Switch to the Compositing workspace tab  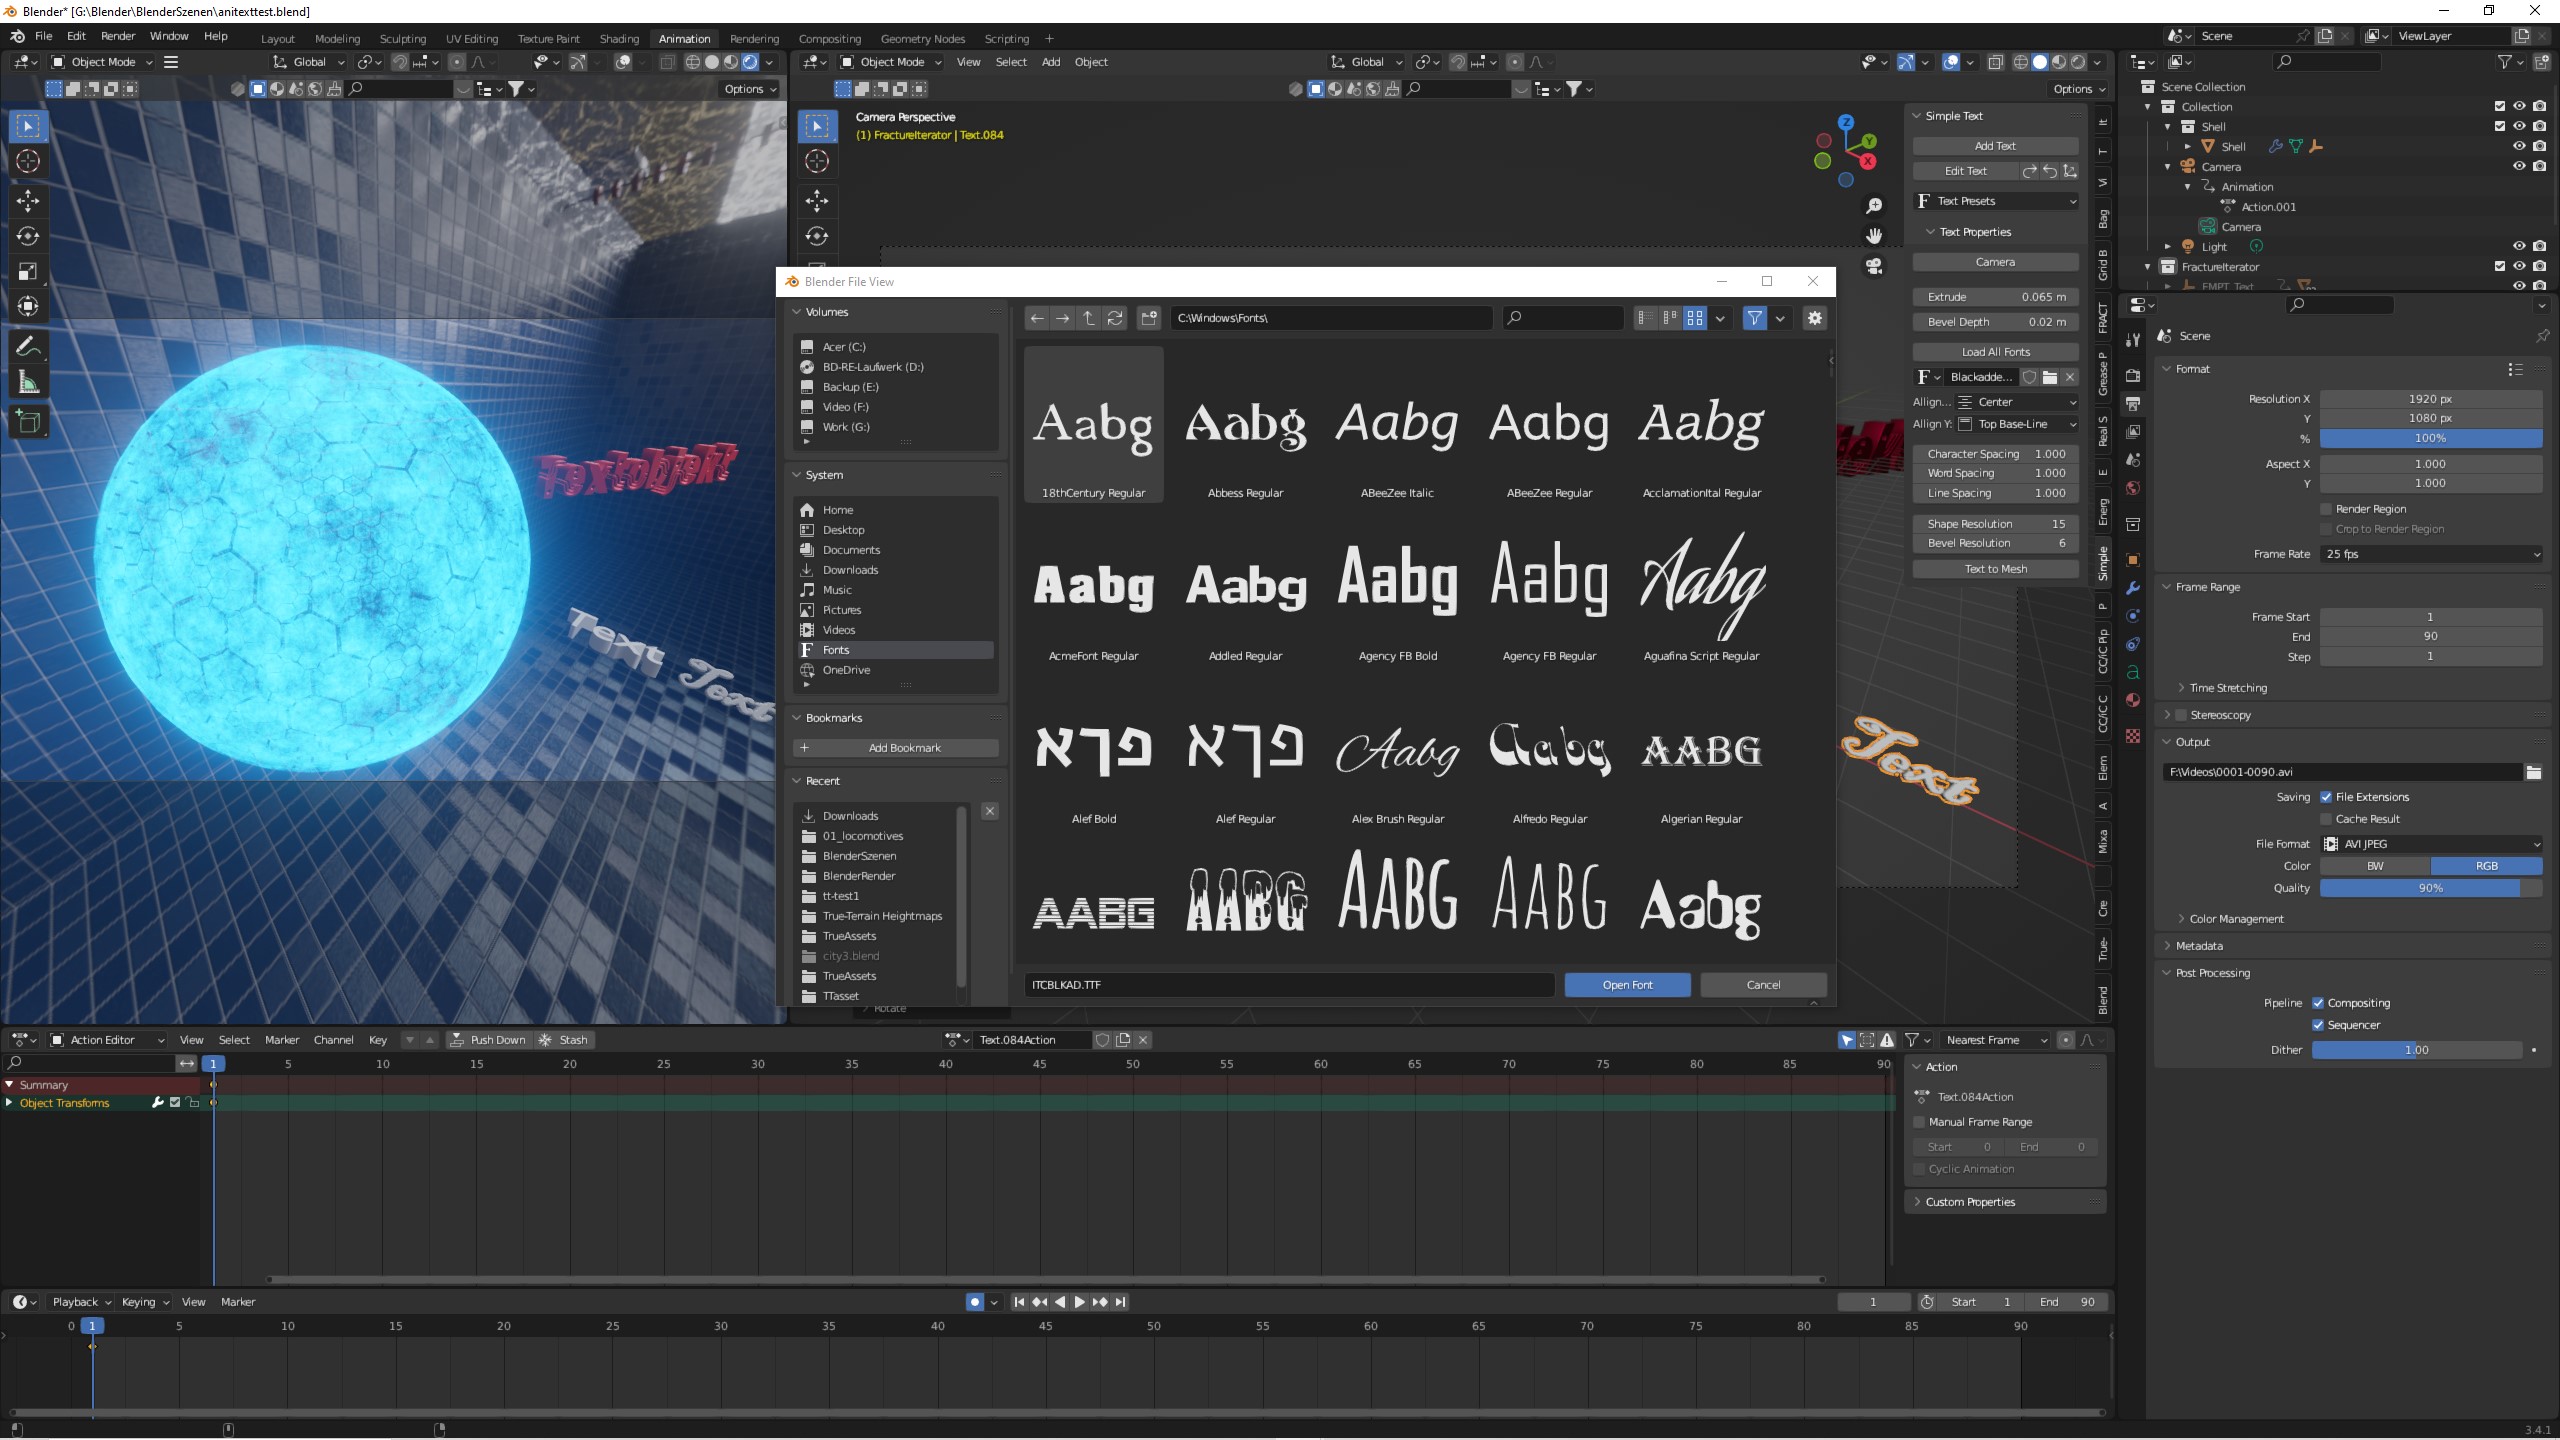(829, 39)
